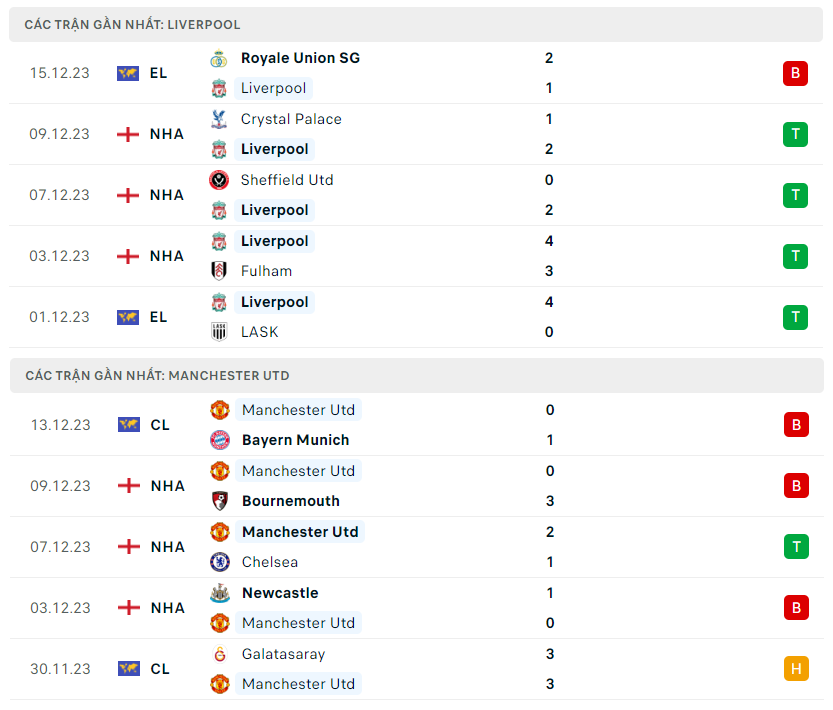Image resolution: width=833 pixels, height=710 pixels.
Task: Click the Bournemouth club crest
Action: [x=220, y=501]
